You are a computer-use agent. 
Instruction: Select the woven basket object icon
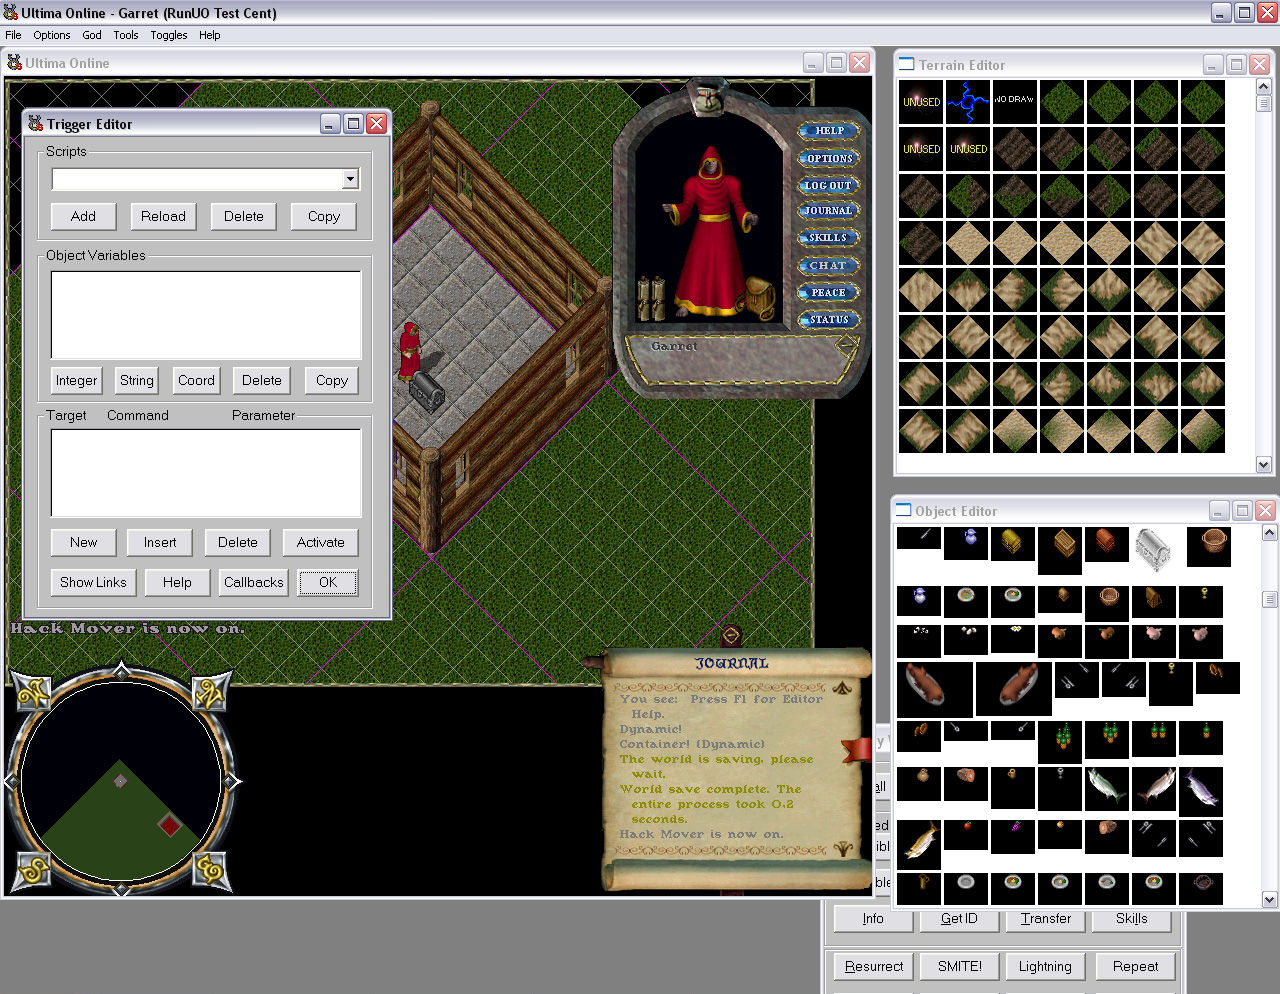1208,545
